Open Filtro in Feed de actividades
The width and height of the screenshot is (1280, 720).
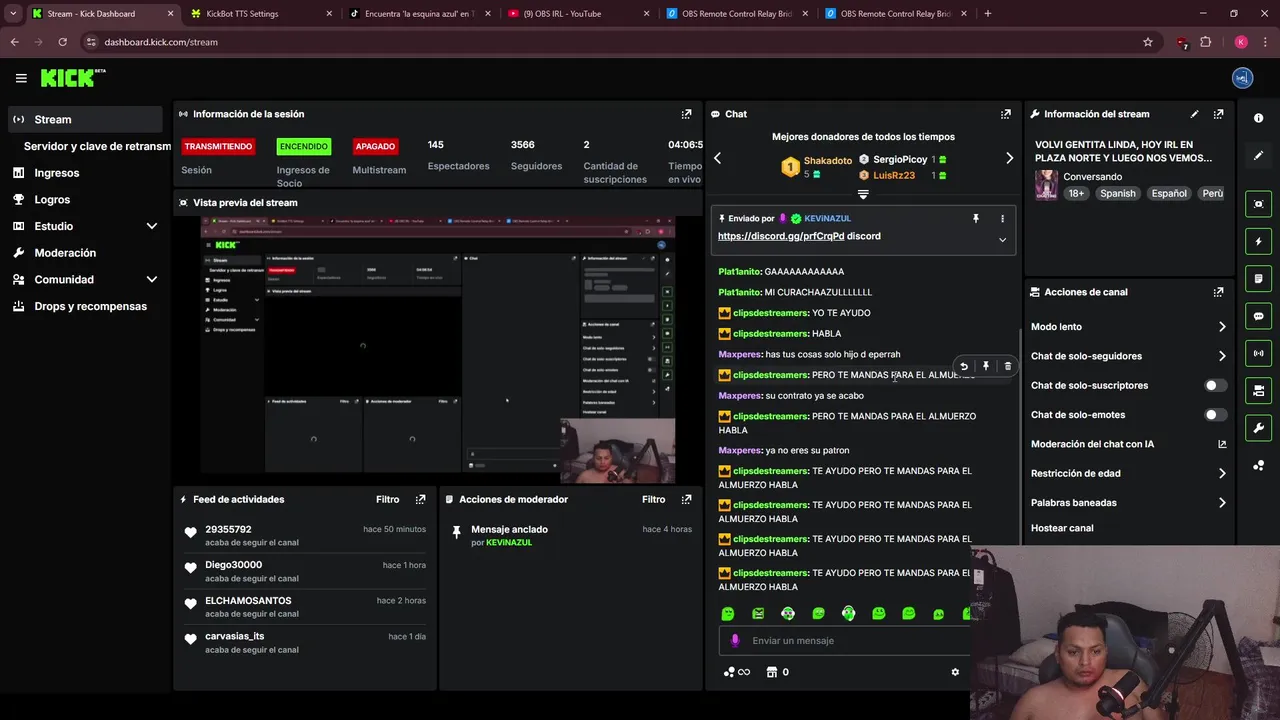point(388,499)
